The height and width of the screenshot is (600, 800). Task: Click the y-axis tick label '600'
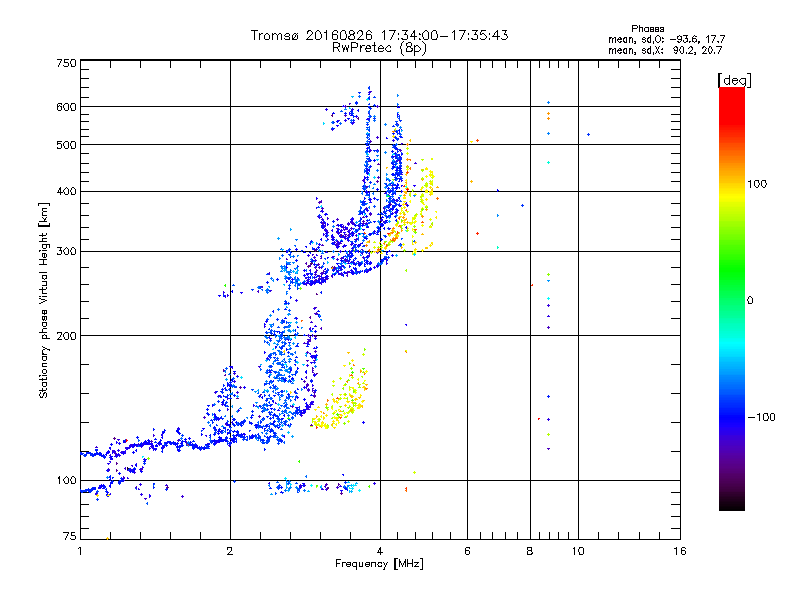point(67,107)
